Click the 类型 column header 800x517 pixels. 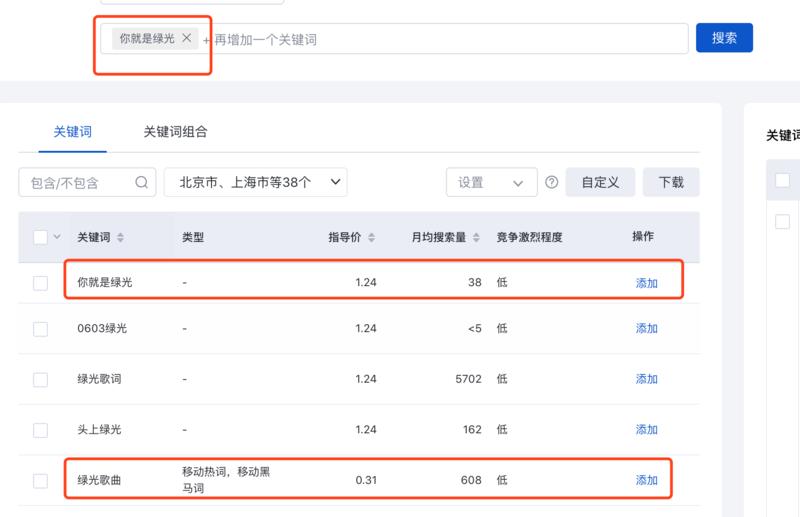(193, 237)
